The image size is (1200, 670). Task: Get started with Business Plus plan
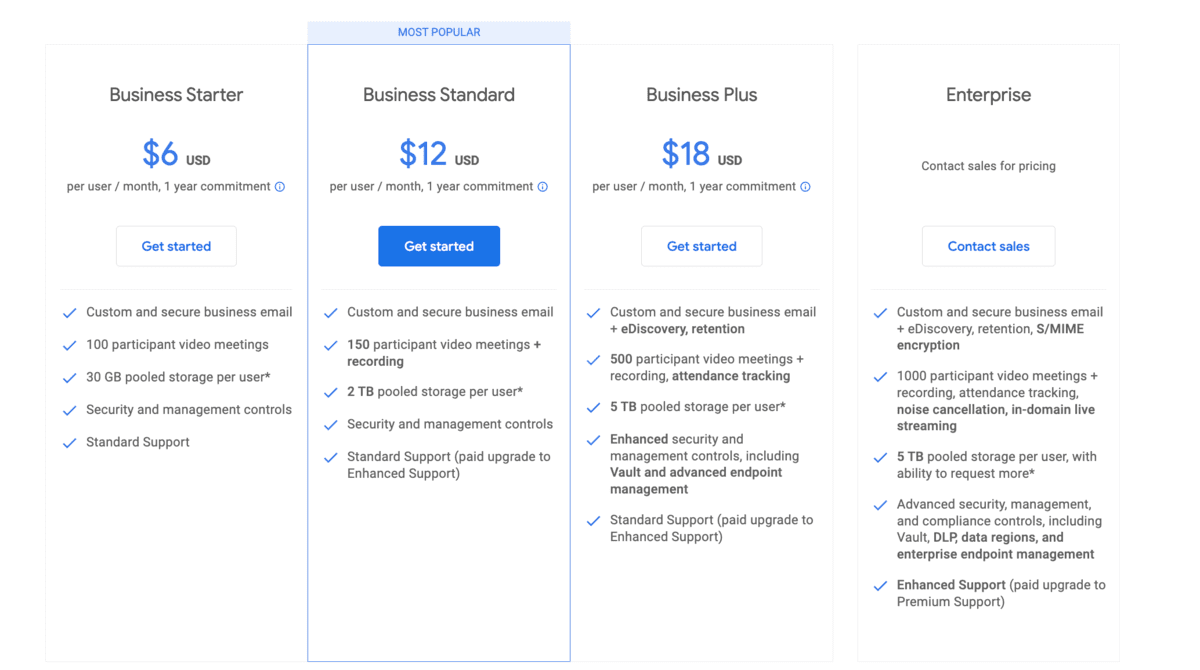pos(702,246)
